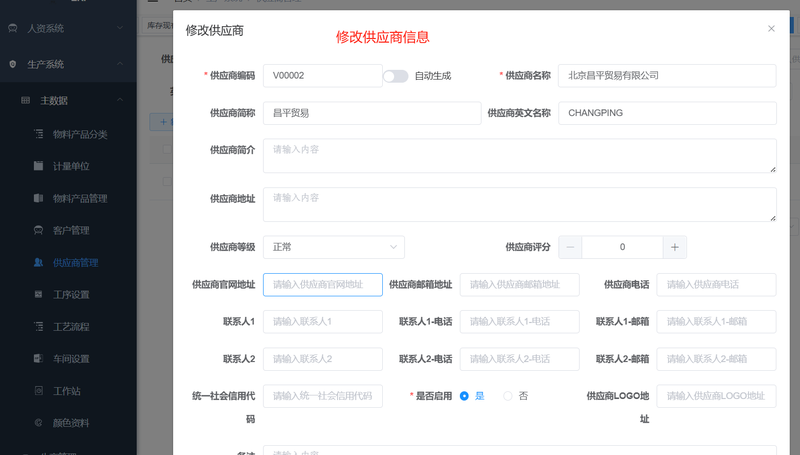Click the 供应商管理 user icon
Image resolution: width=800 pixels, height=455 pixels.
tap(39, 262)
